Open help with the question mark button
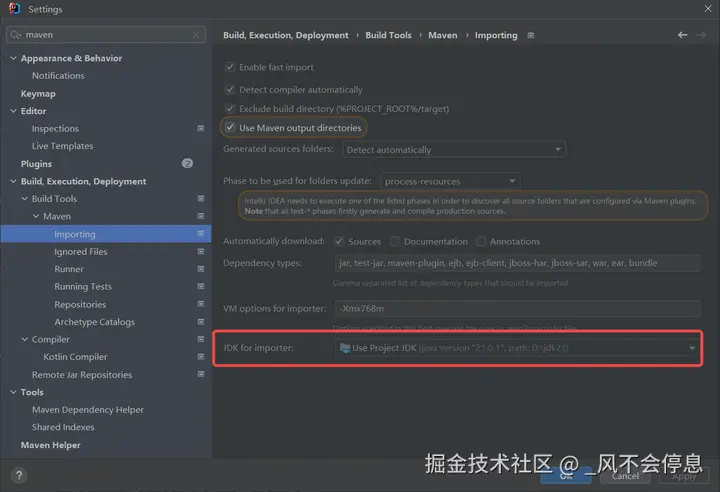720x492 pixels. (19, 475)
